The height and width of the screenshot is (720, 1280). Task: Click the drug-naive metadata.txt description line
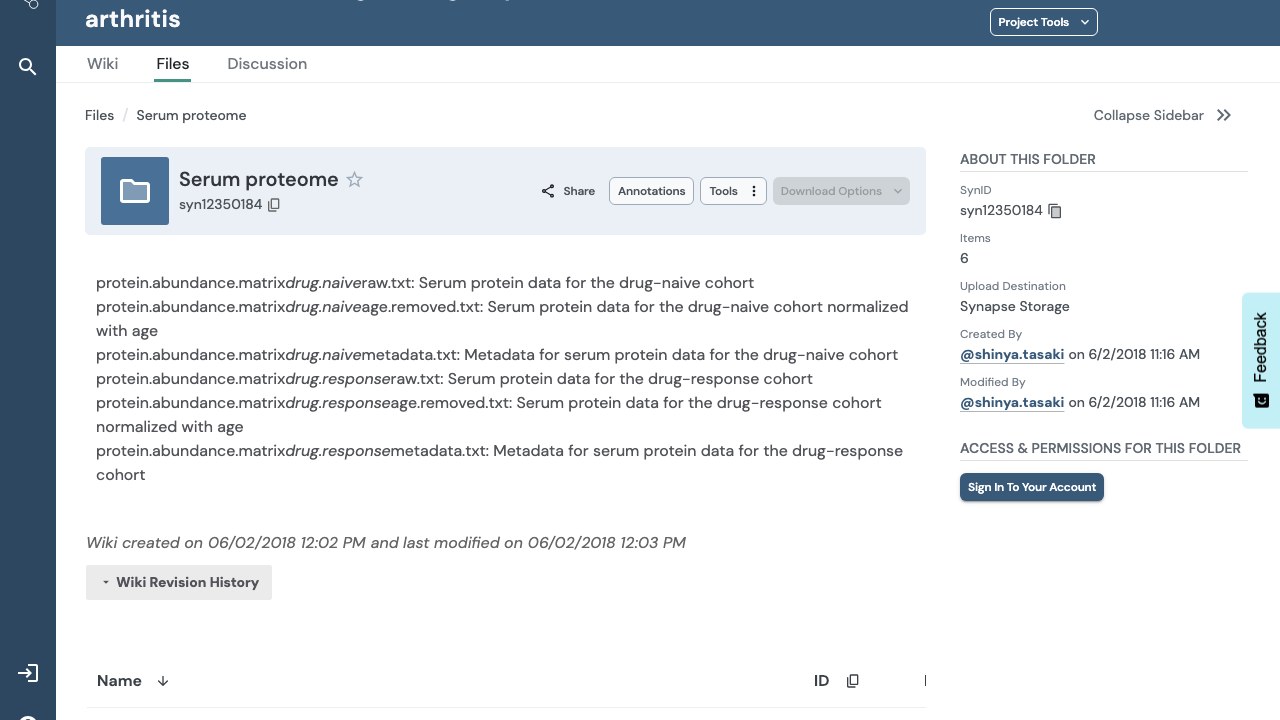tap(497, 355)
